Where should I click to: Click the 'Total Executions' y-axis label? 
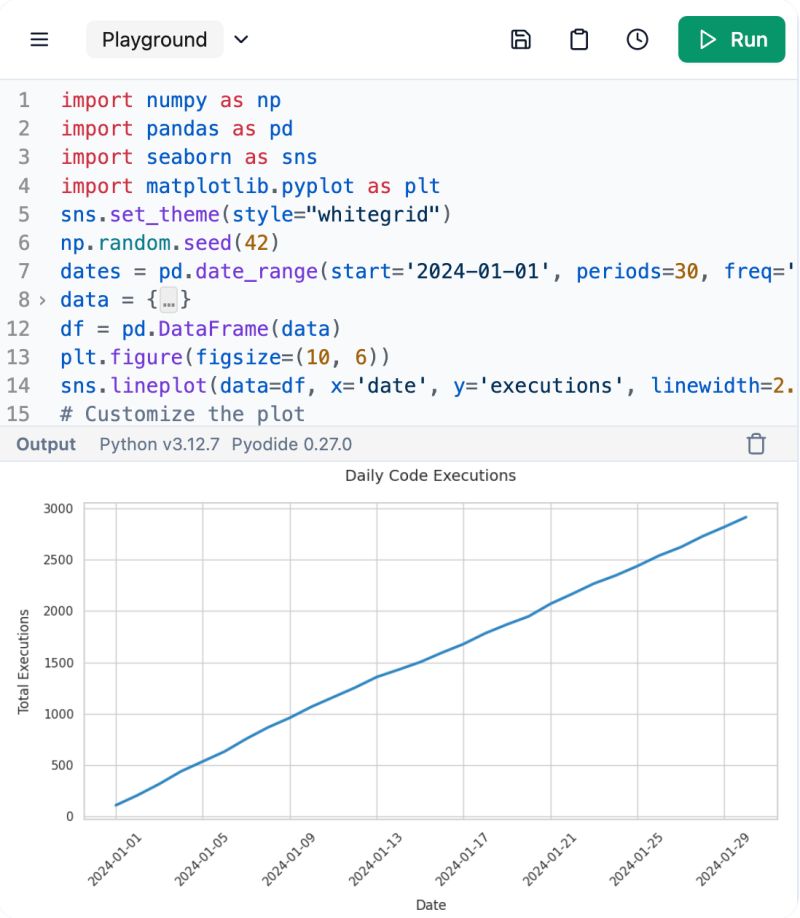[23, 662]
